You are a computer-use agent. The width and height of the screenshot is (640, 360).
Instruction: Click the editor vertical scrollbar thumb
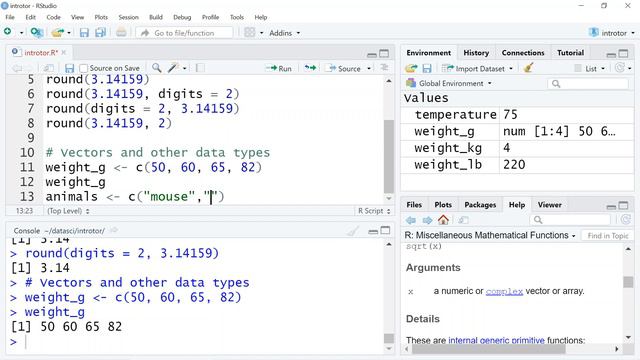(x=389, y=156)
